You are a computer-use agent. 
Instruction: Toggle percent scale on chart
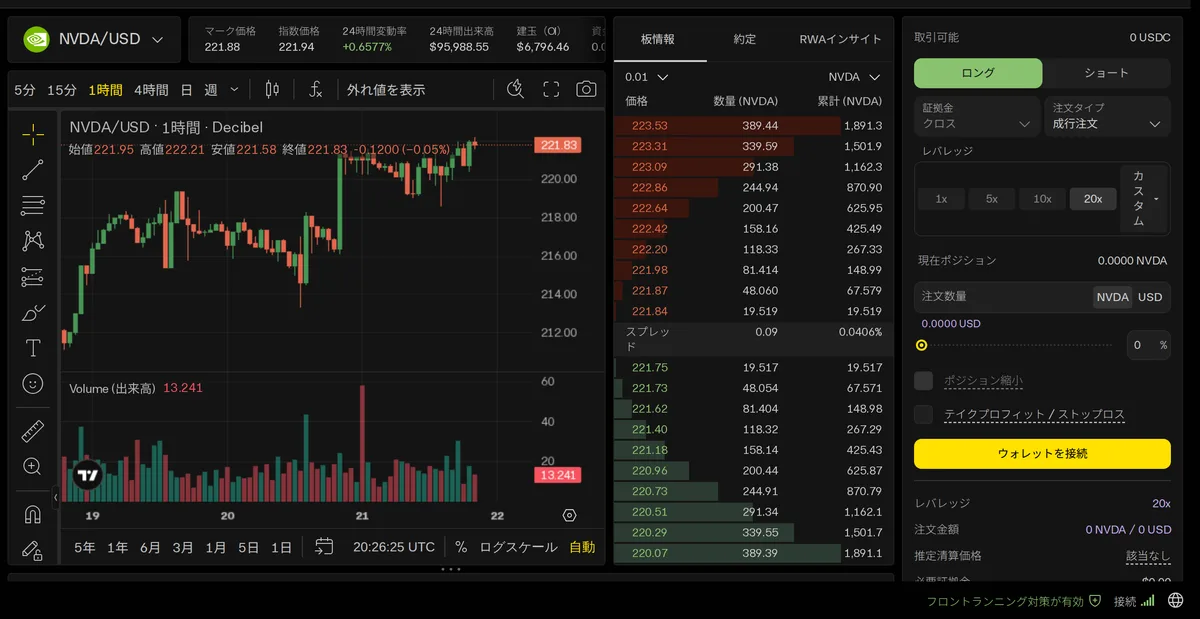[461, 547]
